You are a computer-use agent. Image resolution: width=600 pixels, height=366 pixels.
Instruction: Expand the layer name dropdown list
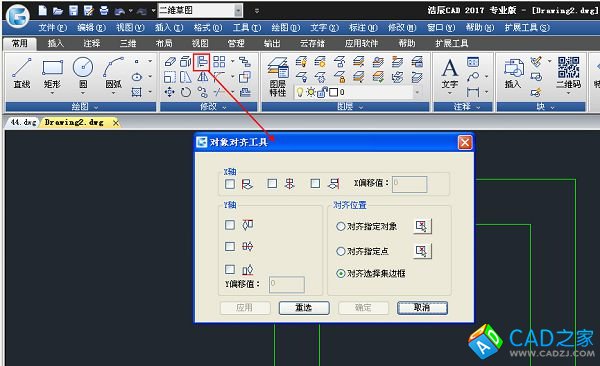[x=417, y=92]
